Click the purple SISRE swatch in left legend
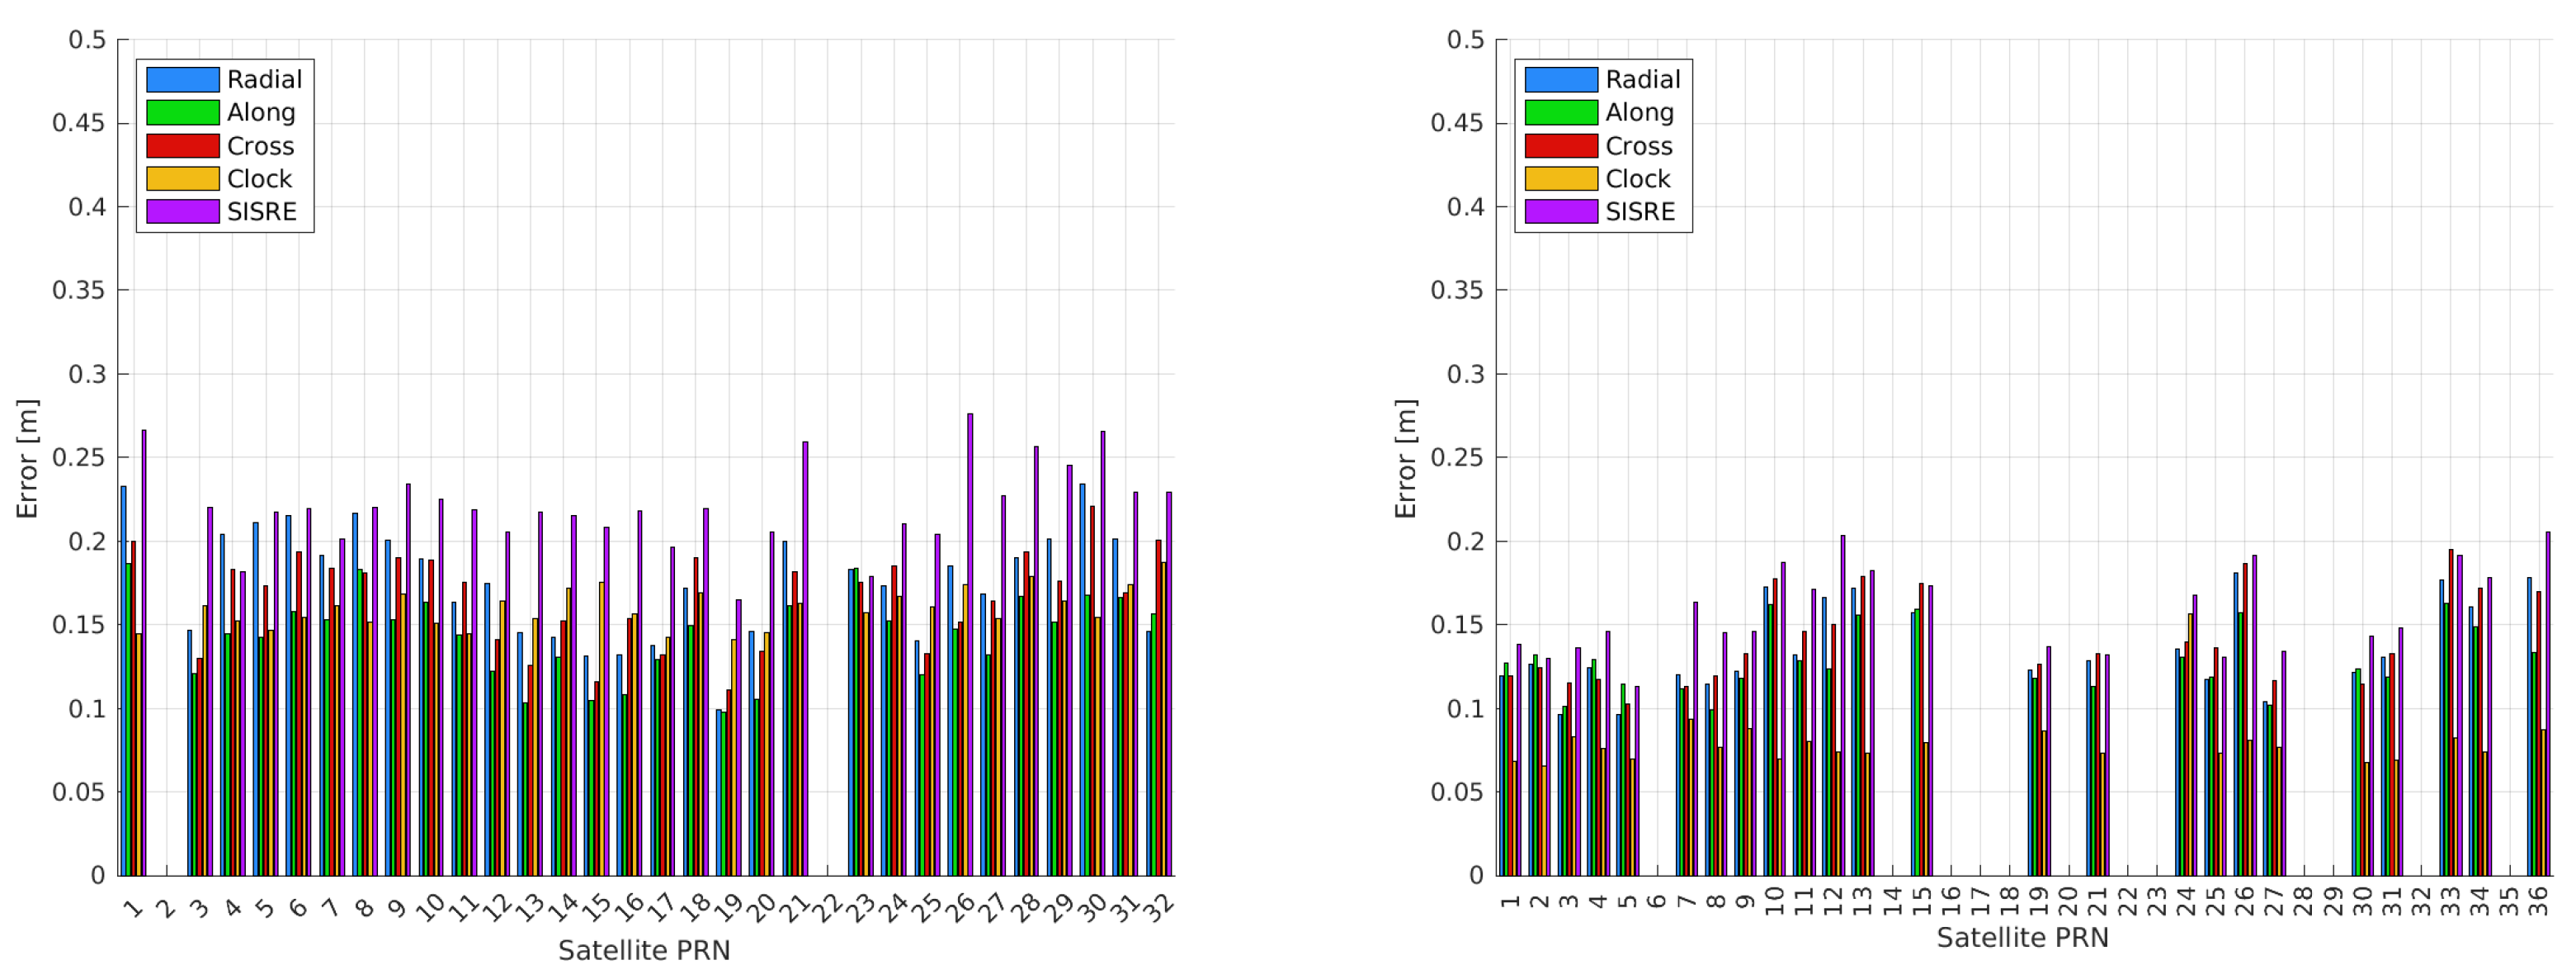Screen dimensions: 2576x979 click(x=182, y=212)
